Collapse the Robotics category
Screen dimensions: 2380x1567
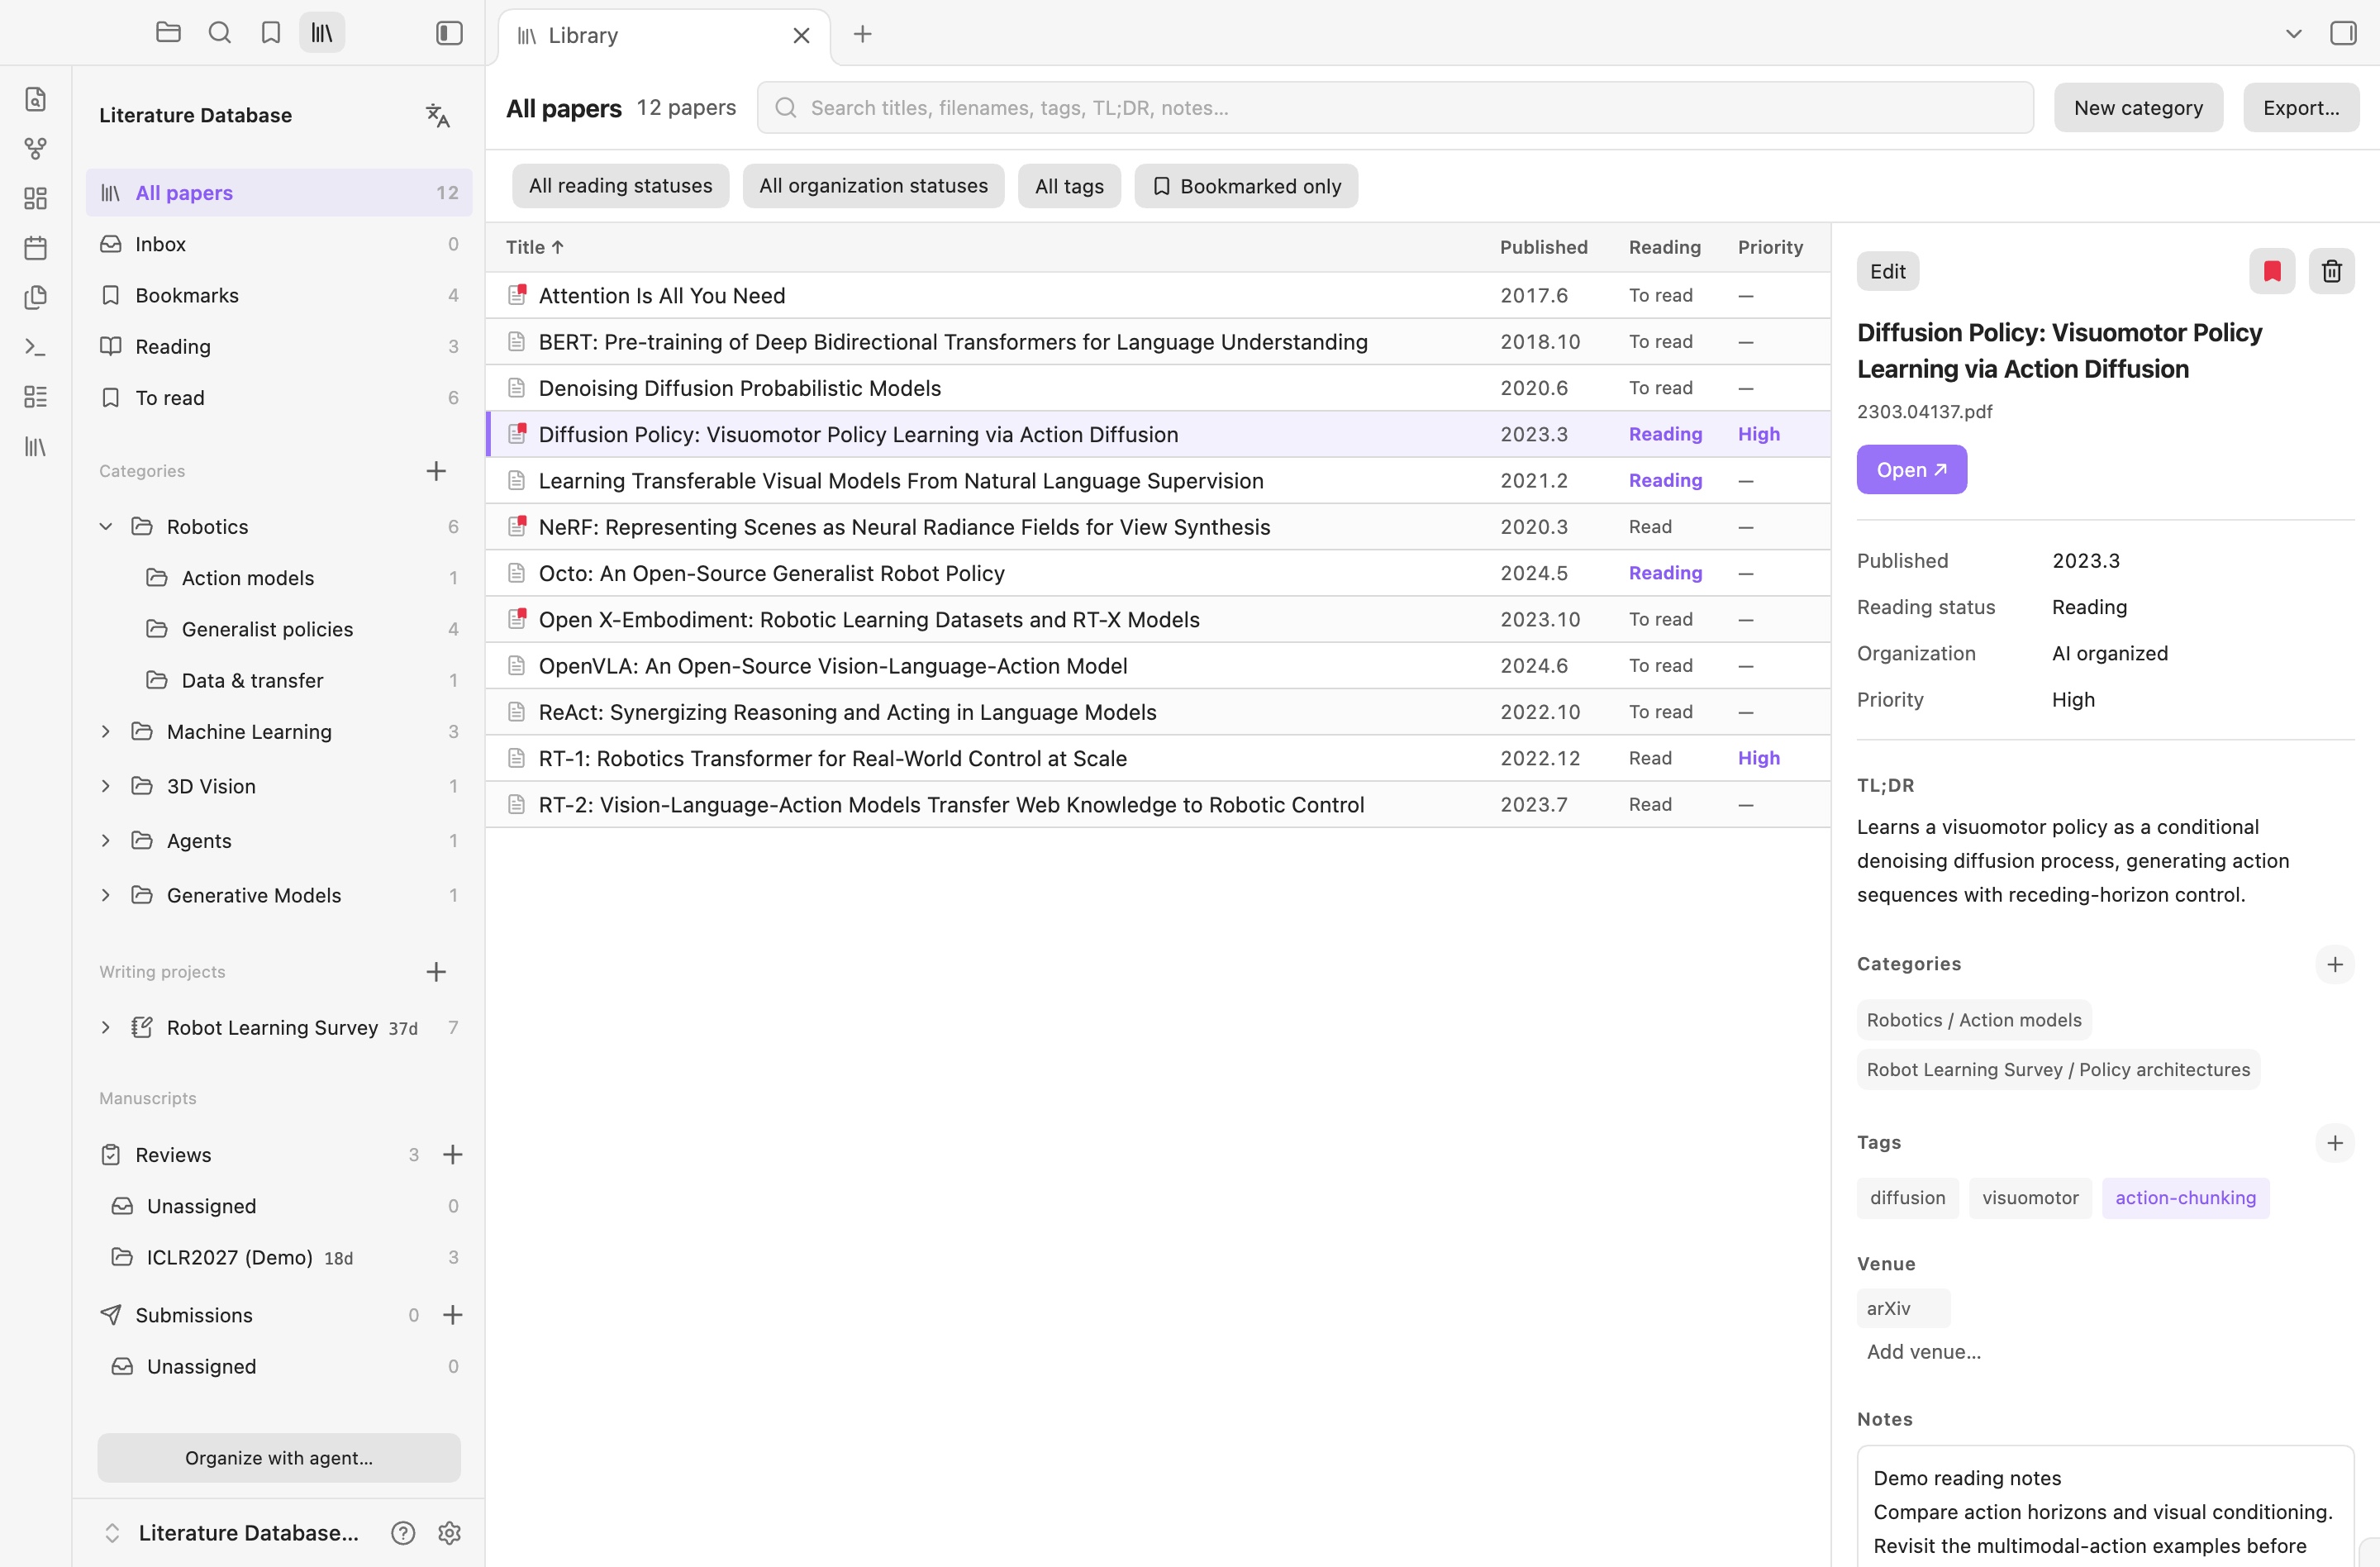pyautogui.click(x=106, y=527)
